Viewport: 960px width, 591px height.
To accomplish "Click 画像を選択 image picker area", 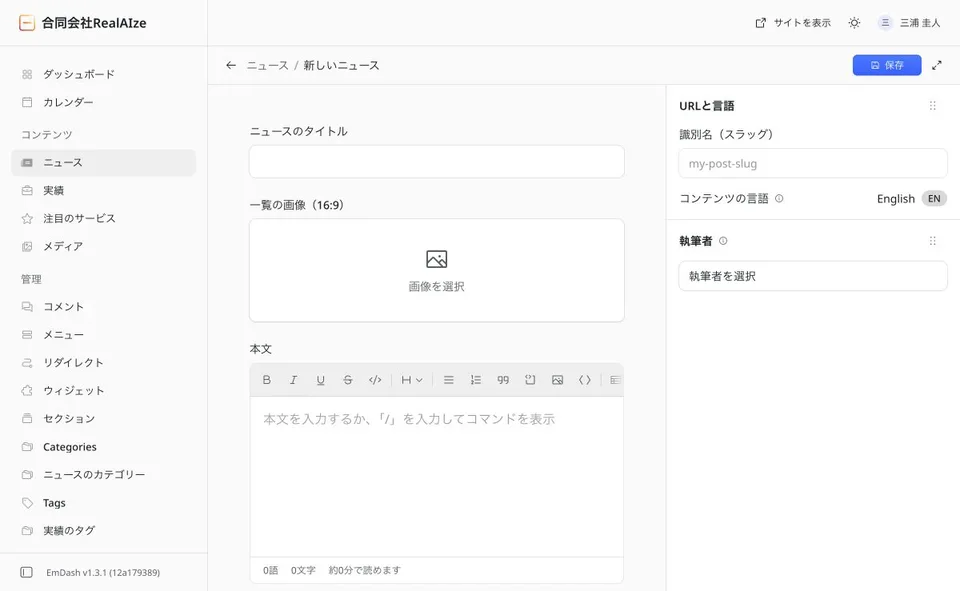I will click(437, 270).
